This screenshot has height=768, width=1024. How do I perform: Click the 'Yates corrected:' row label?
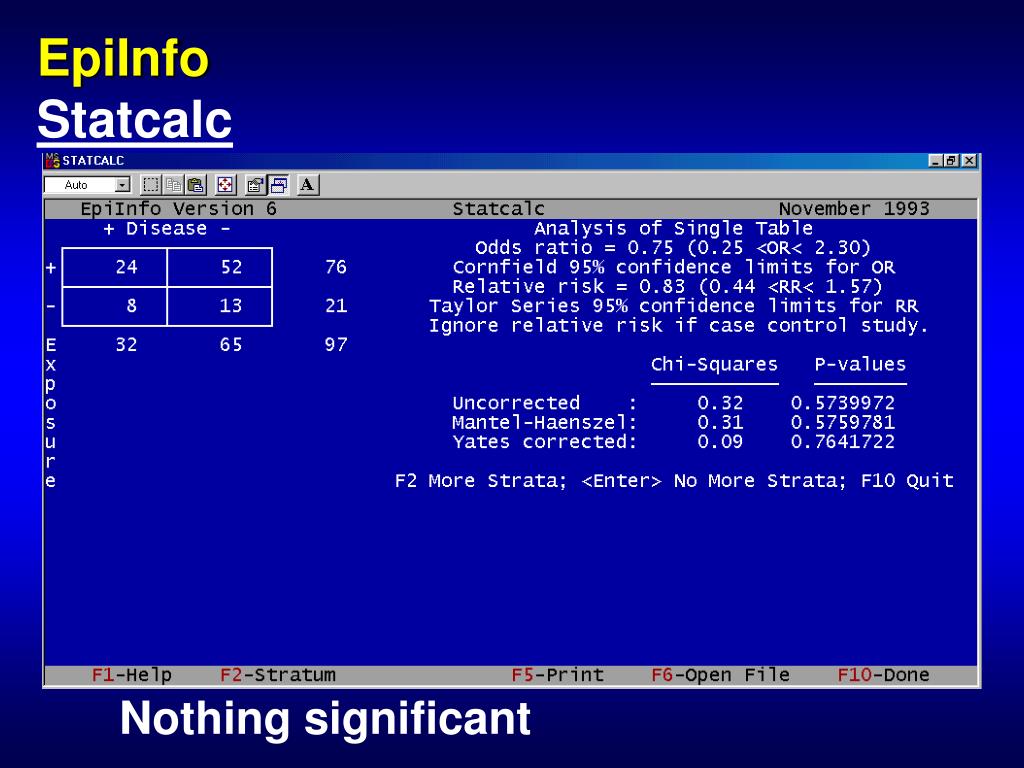(545, 442)
